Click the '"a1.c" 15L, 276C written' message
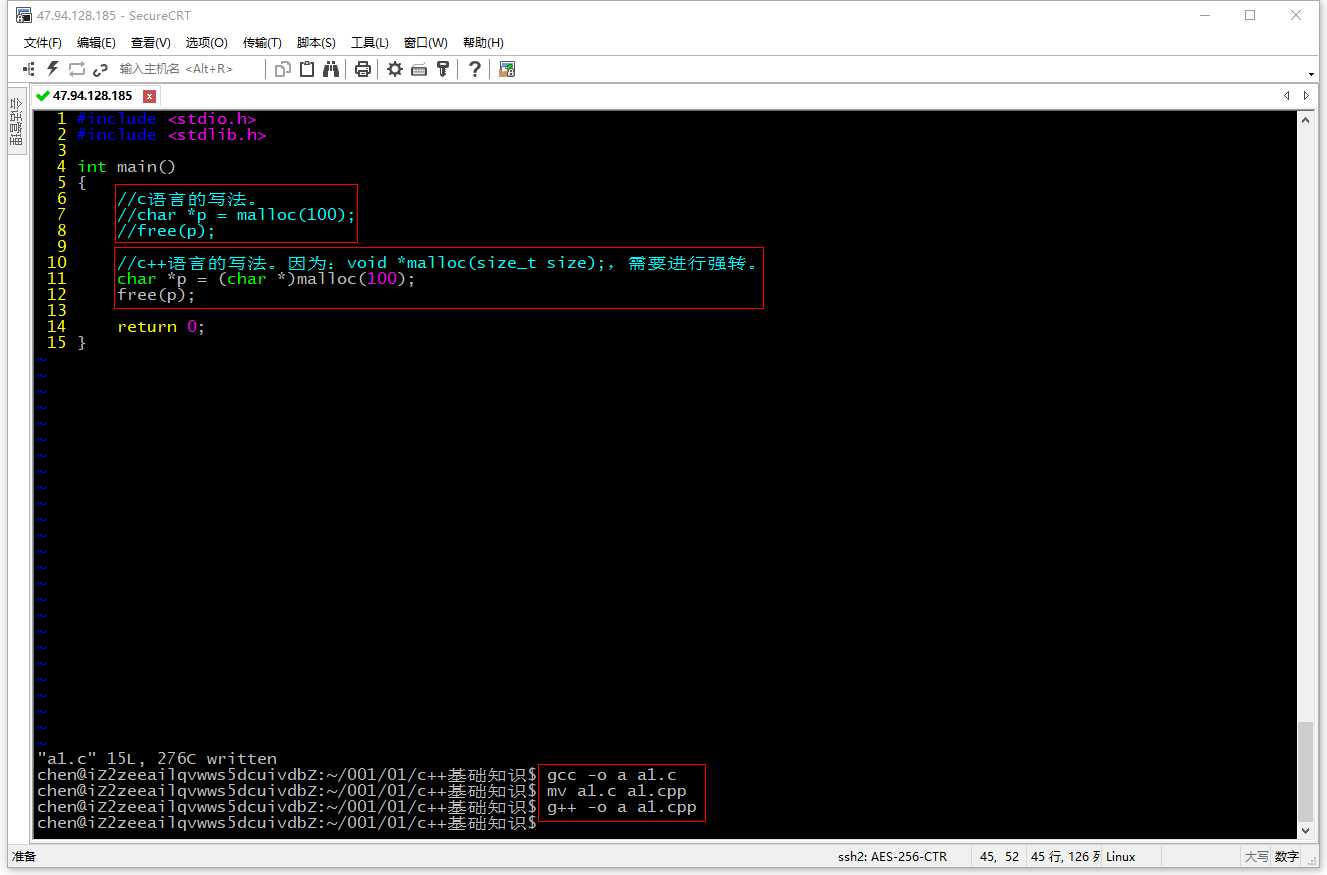Viewport: 1327px width, 875px height. (157, 759)
